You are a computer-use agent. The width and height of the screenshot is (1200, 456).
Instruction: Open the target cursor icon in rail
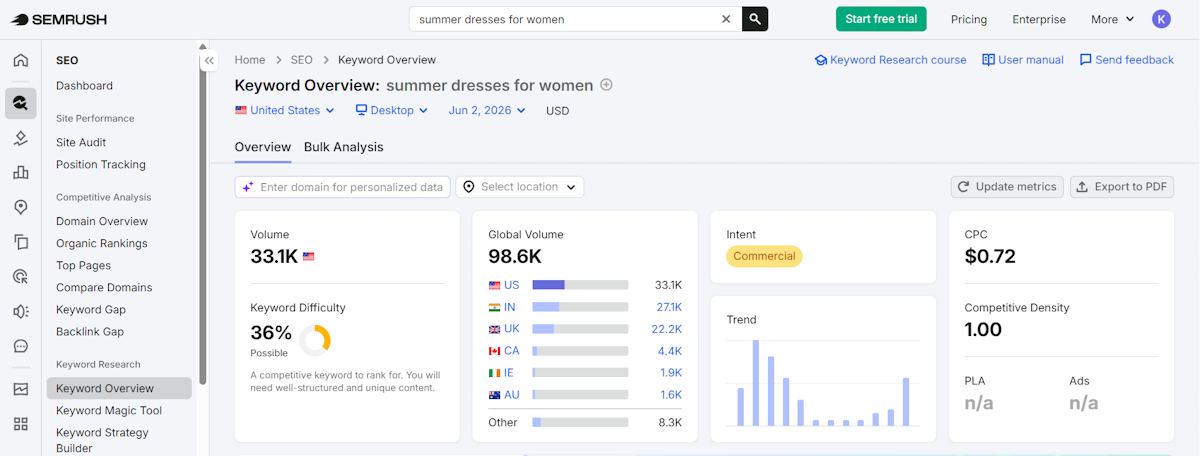(x=20, y=276)
